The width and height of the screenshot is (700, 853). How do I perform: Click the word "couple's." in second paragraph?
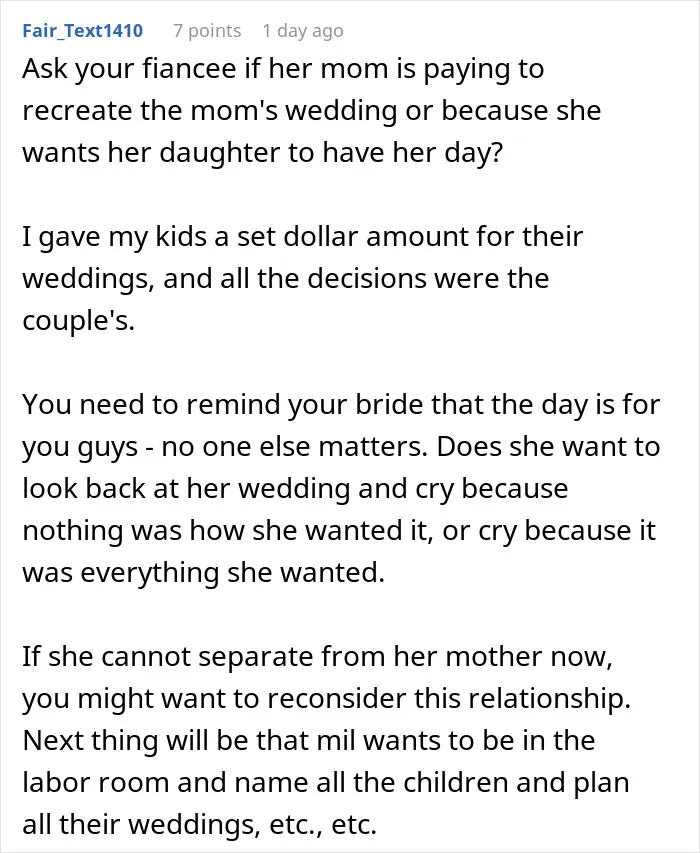coord(78,320)
